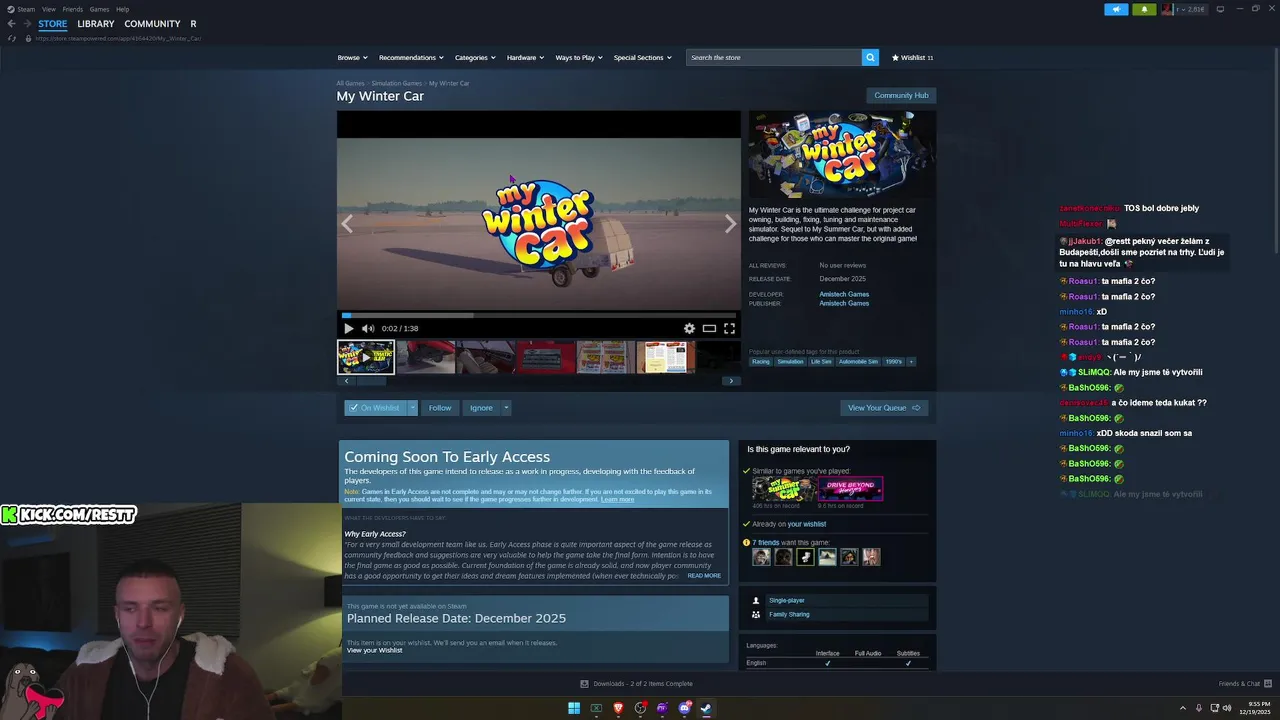This screenshot has width=1280, height=720.
Task: Click the Automobile Sim tag
Action: pos(858,361)
